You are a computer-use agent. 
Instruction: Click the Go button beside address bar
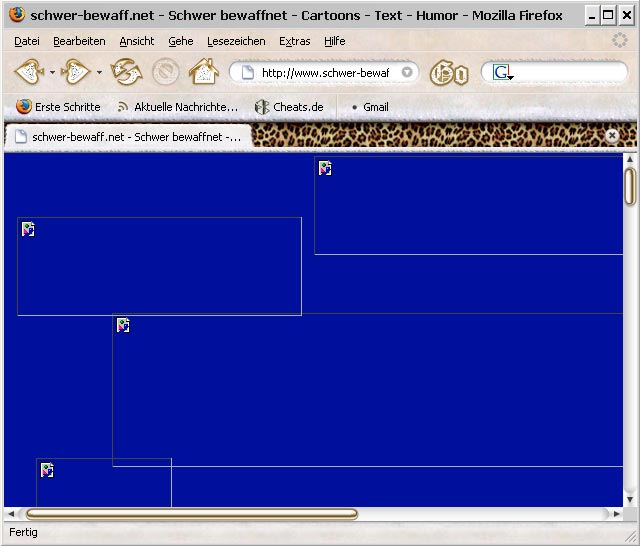tap(448, 73)
